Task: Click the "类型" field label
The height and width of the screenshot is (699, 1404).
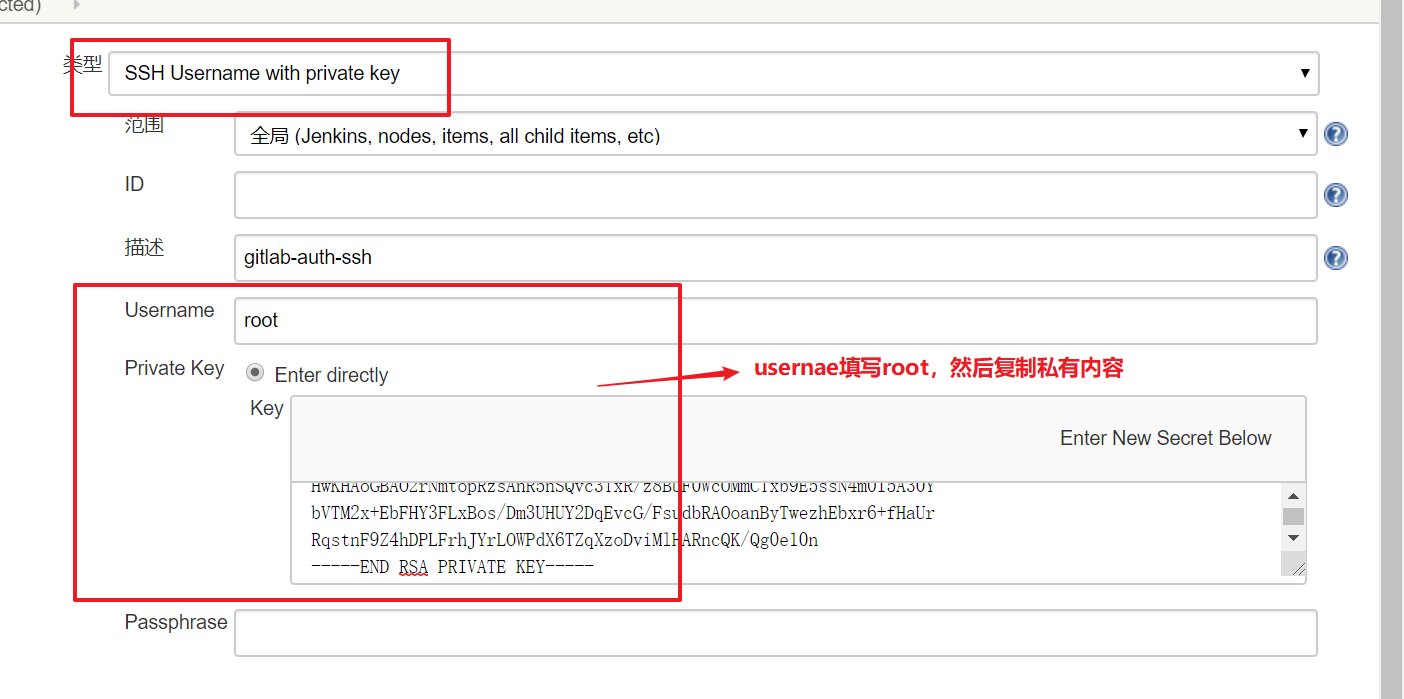Action: click(82, 64)
